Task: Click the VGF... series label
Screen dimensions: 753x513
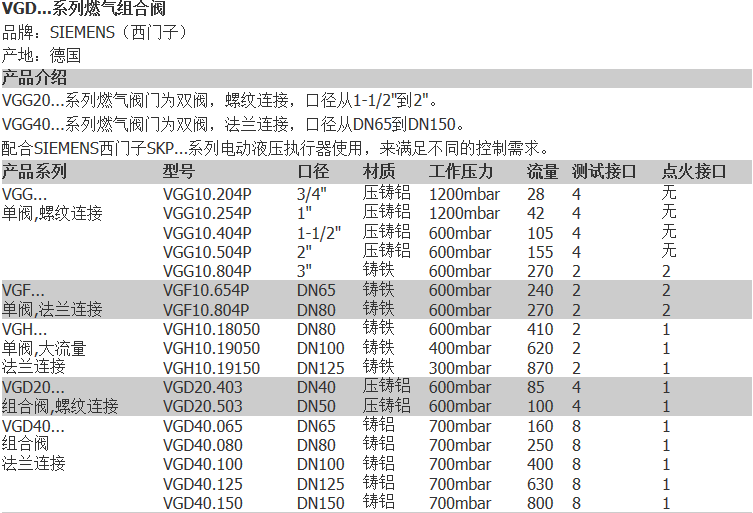Action: coord(23,291)
